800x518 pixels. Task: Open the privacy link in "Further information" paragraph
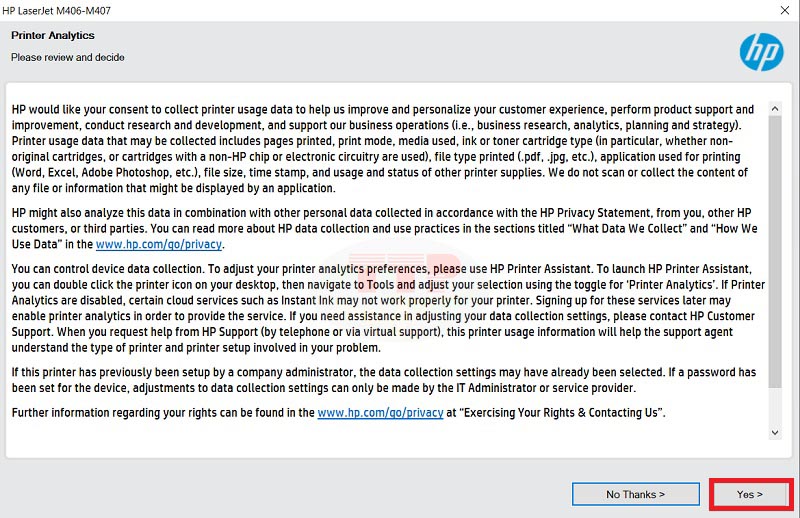click(x=380, y=413)
